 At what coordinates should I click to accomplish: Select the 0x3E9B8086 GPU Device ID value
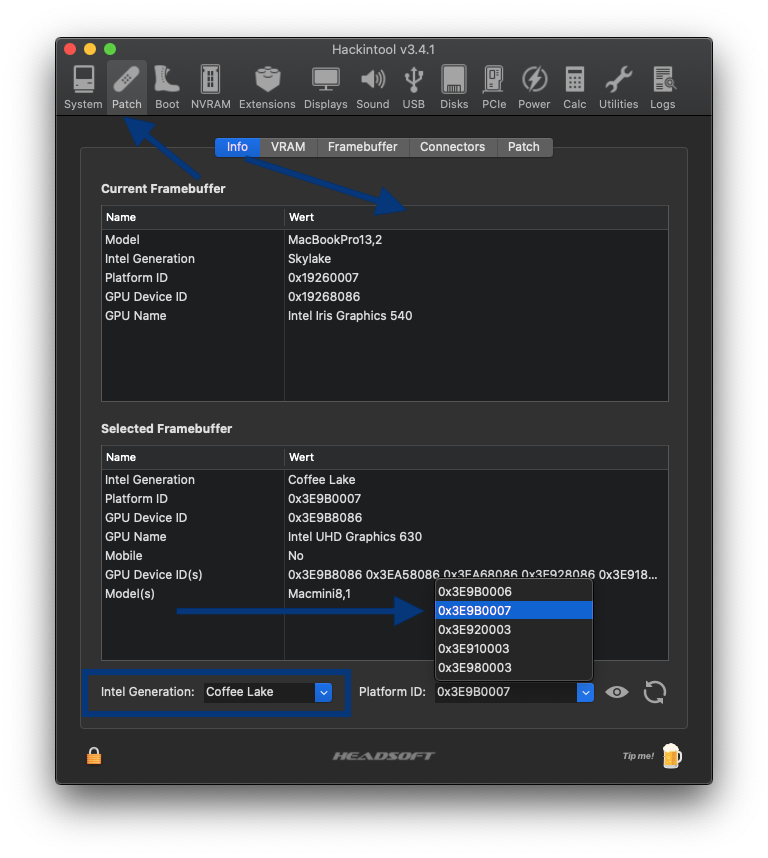pos(325,518)
